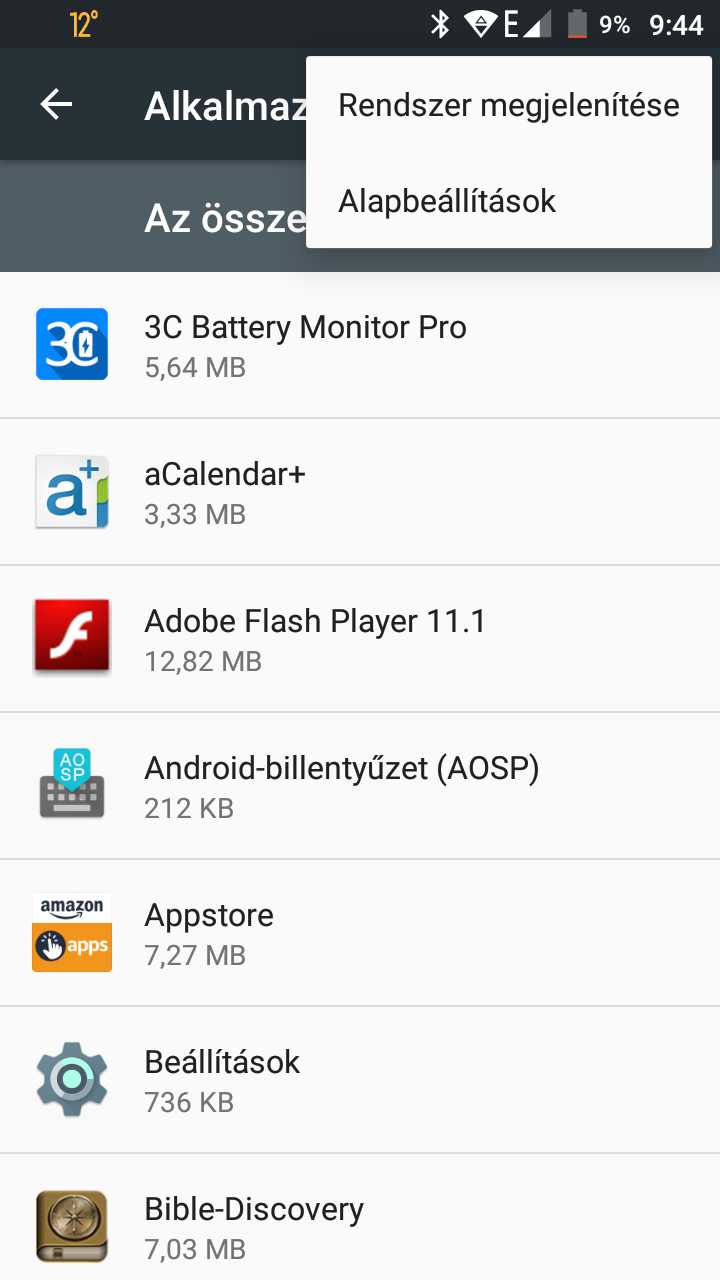Tap the back arrow icon
The width and height of the screenshot is (720, 1280).
pyautogui.click(x=57, y=104)
